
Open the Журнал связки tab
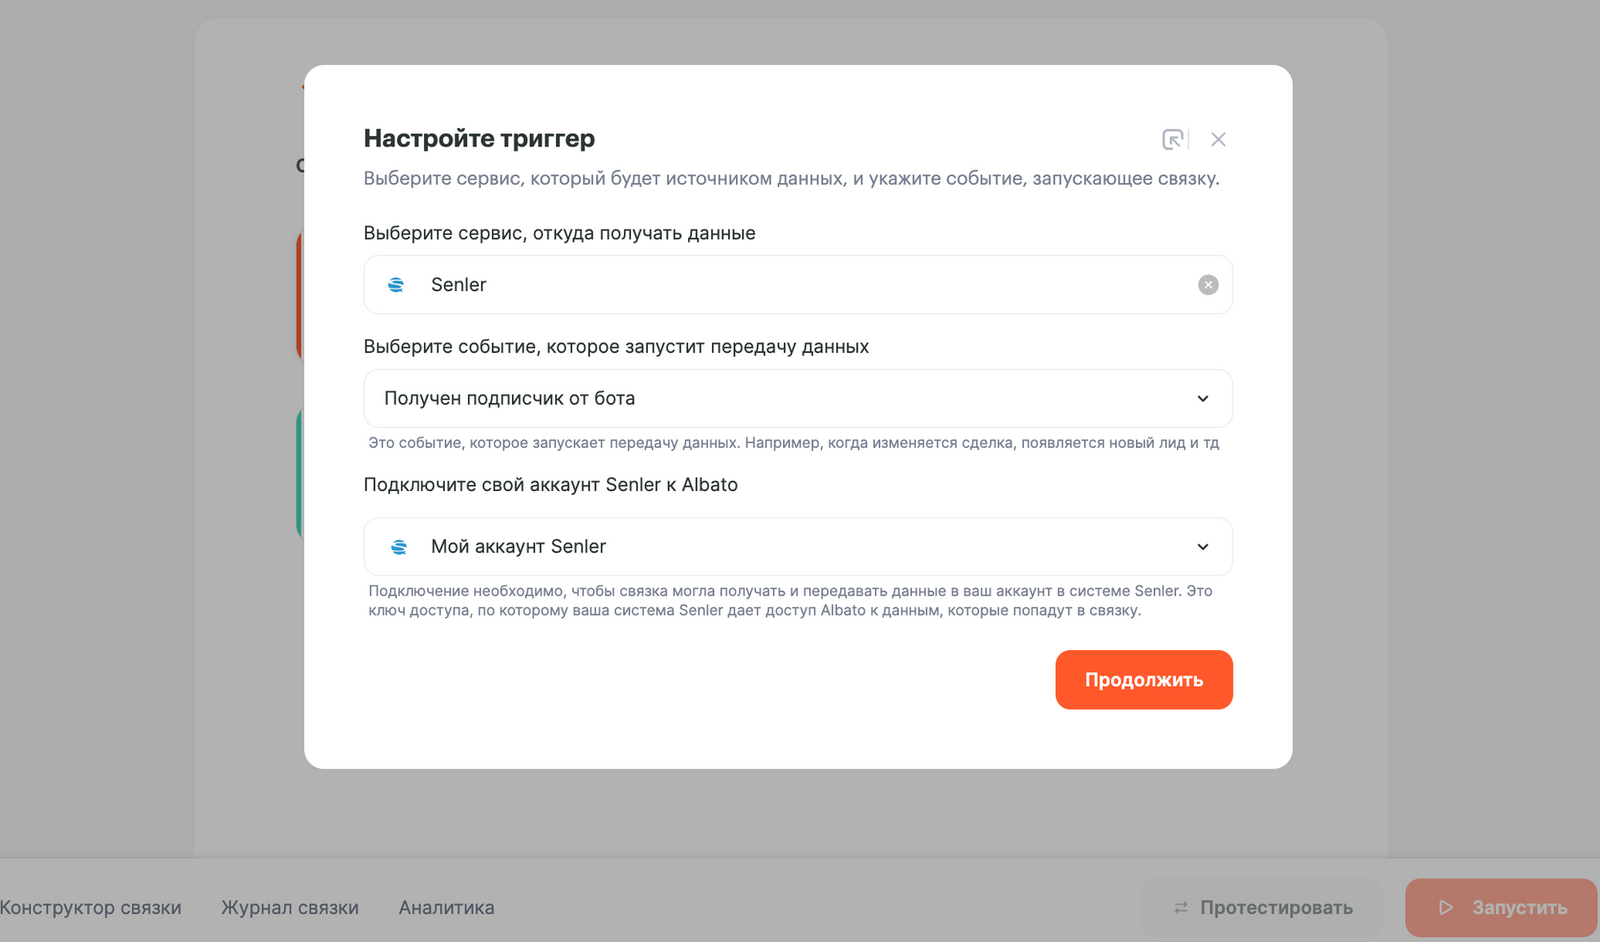click(290, 908)
